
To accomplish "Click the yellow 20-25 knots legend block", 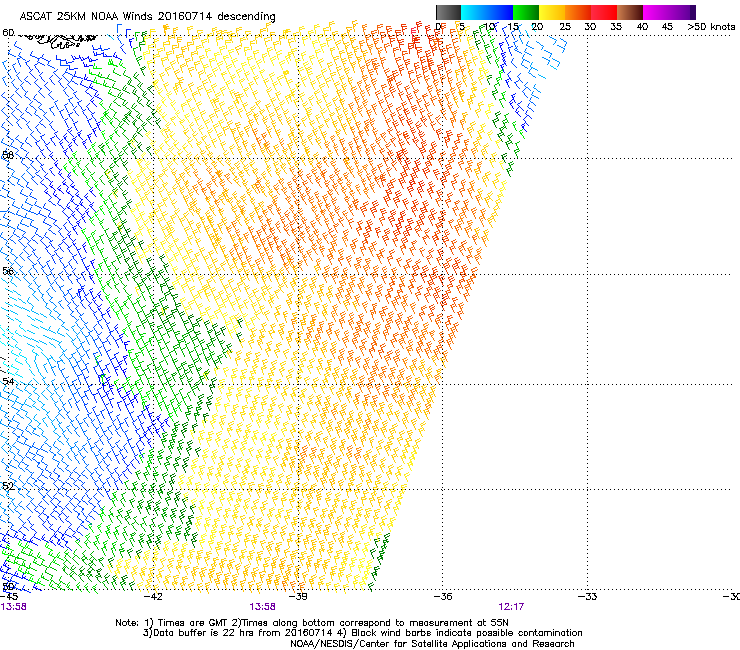I will point(552,12).
